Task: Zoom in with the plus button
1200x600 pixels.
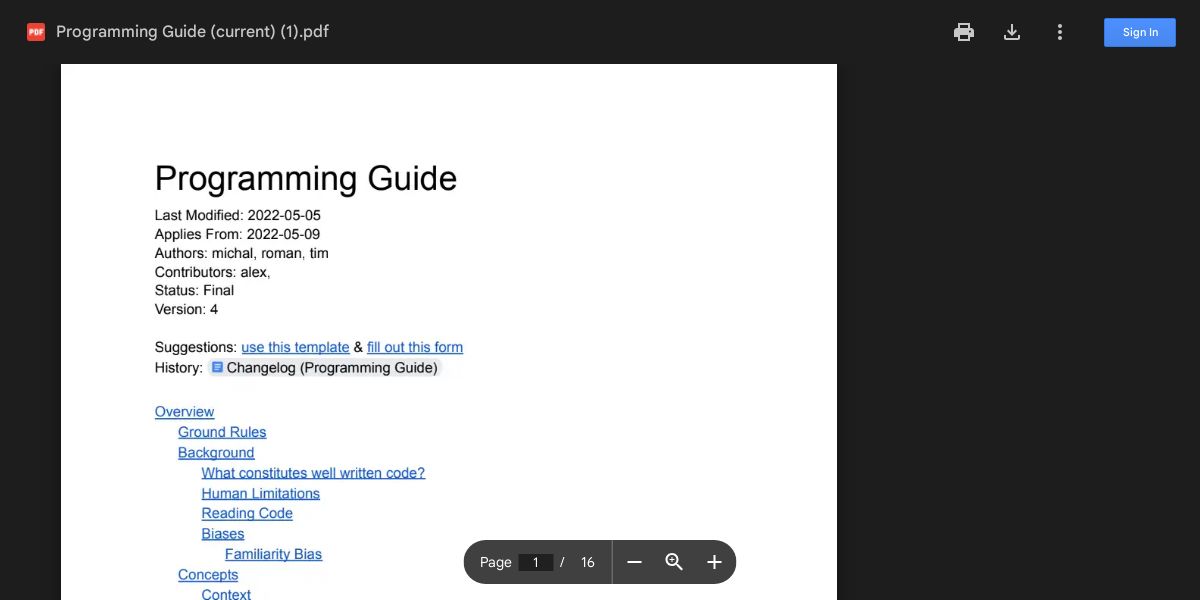Action: [714, 562]
